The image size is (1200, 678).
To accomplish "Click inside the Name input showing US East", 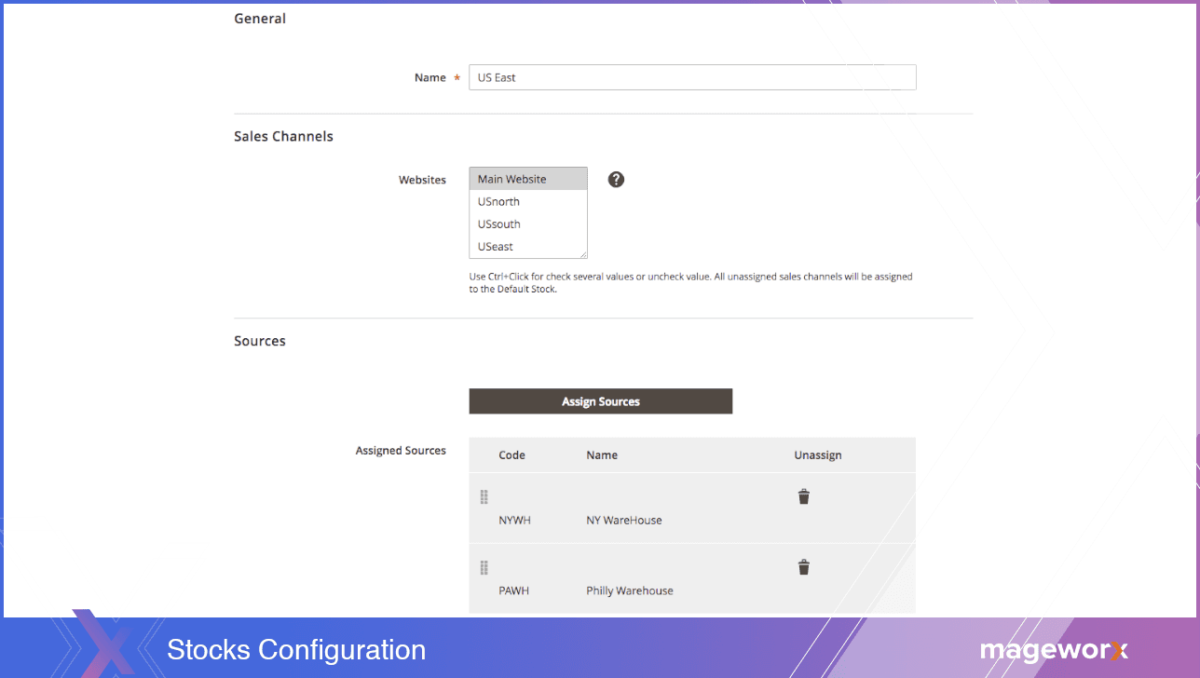I will point(692,77).
